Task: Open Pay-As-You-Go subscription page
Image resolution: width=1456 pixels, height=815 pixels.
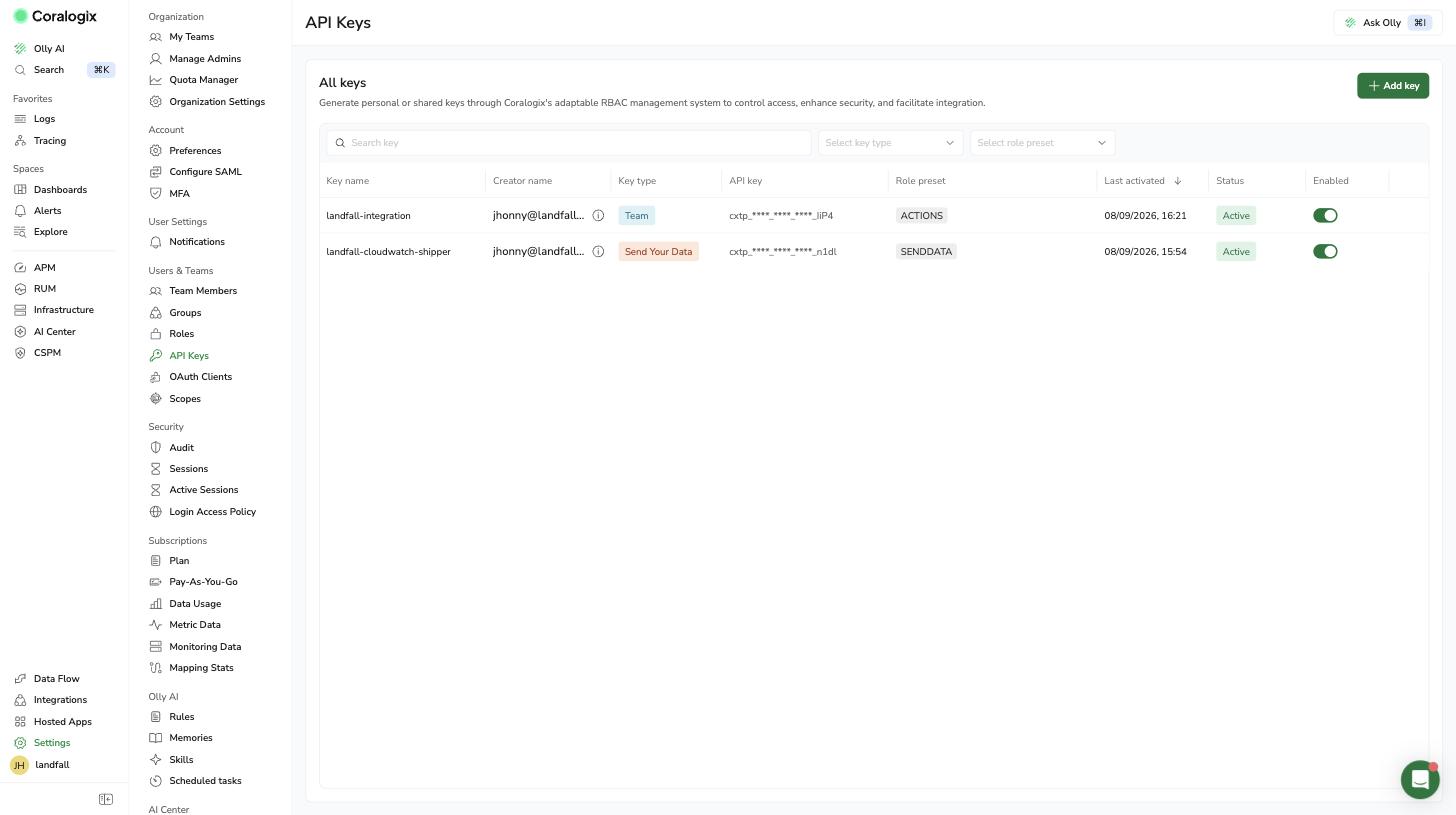Action: [193, 582]
